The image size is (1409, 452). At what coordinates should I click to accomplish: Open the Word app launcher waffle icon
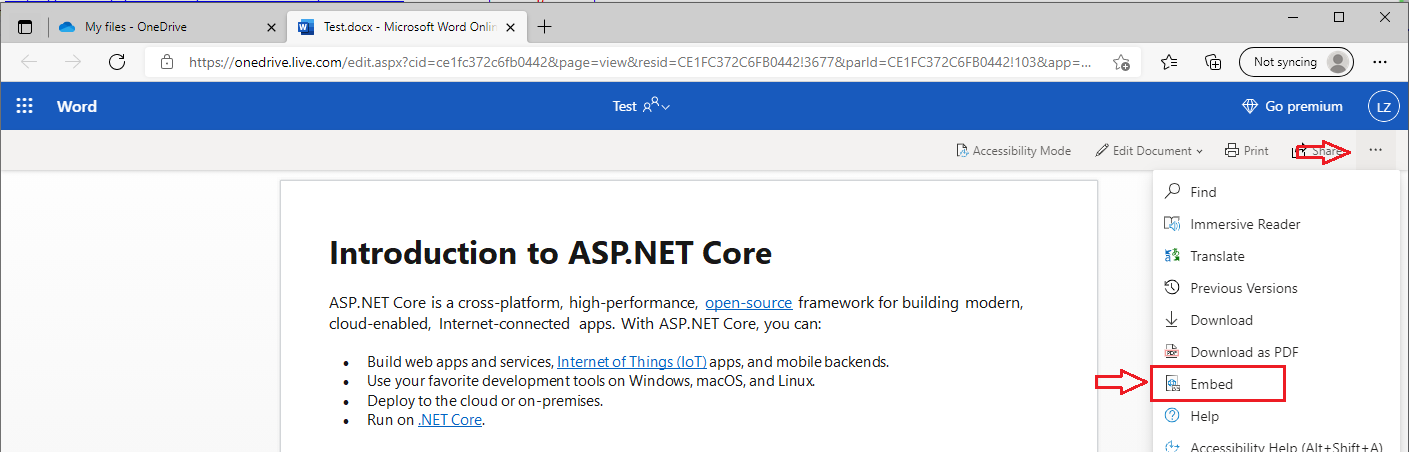[x=25, y=106]
